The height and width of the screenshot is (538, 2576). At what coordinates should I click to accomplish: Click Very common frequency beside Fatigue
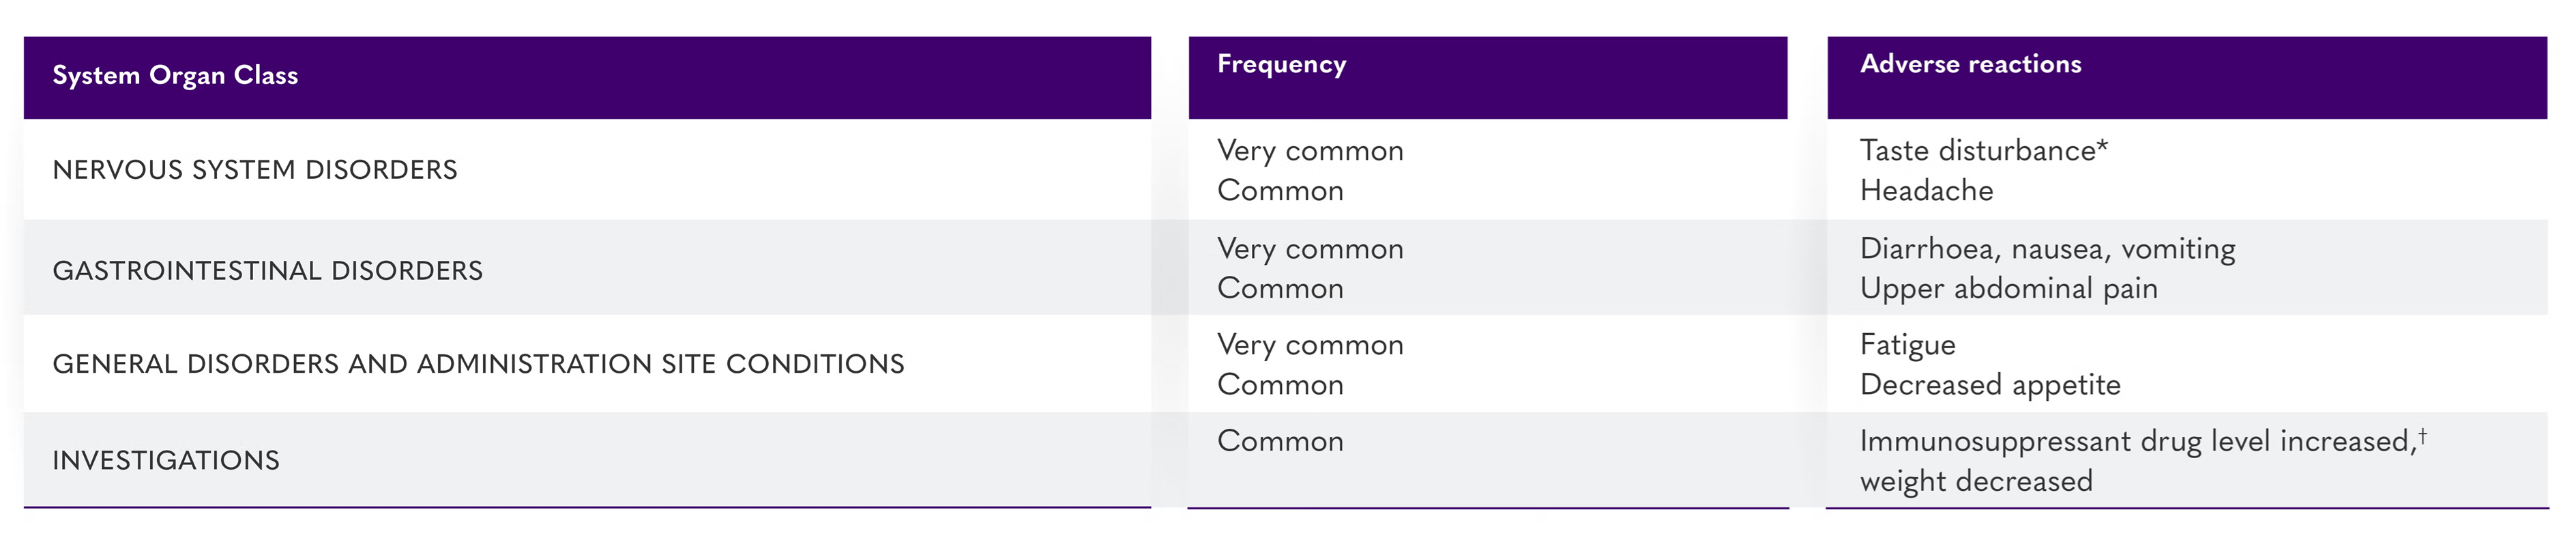tap(1310, 345)
